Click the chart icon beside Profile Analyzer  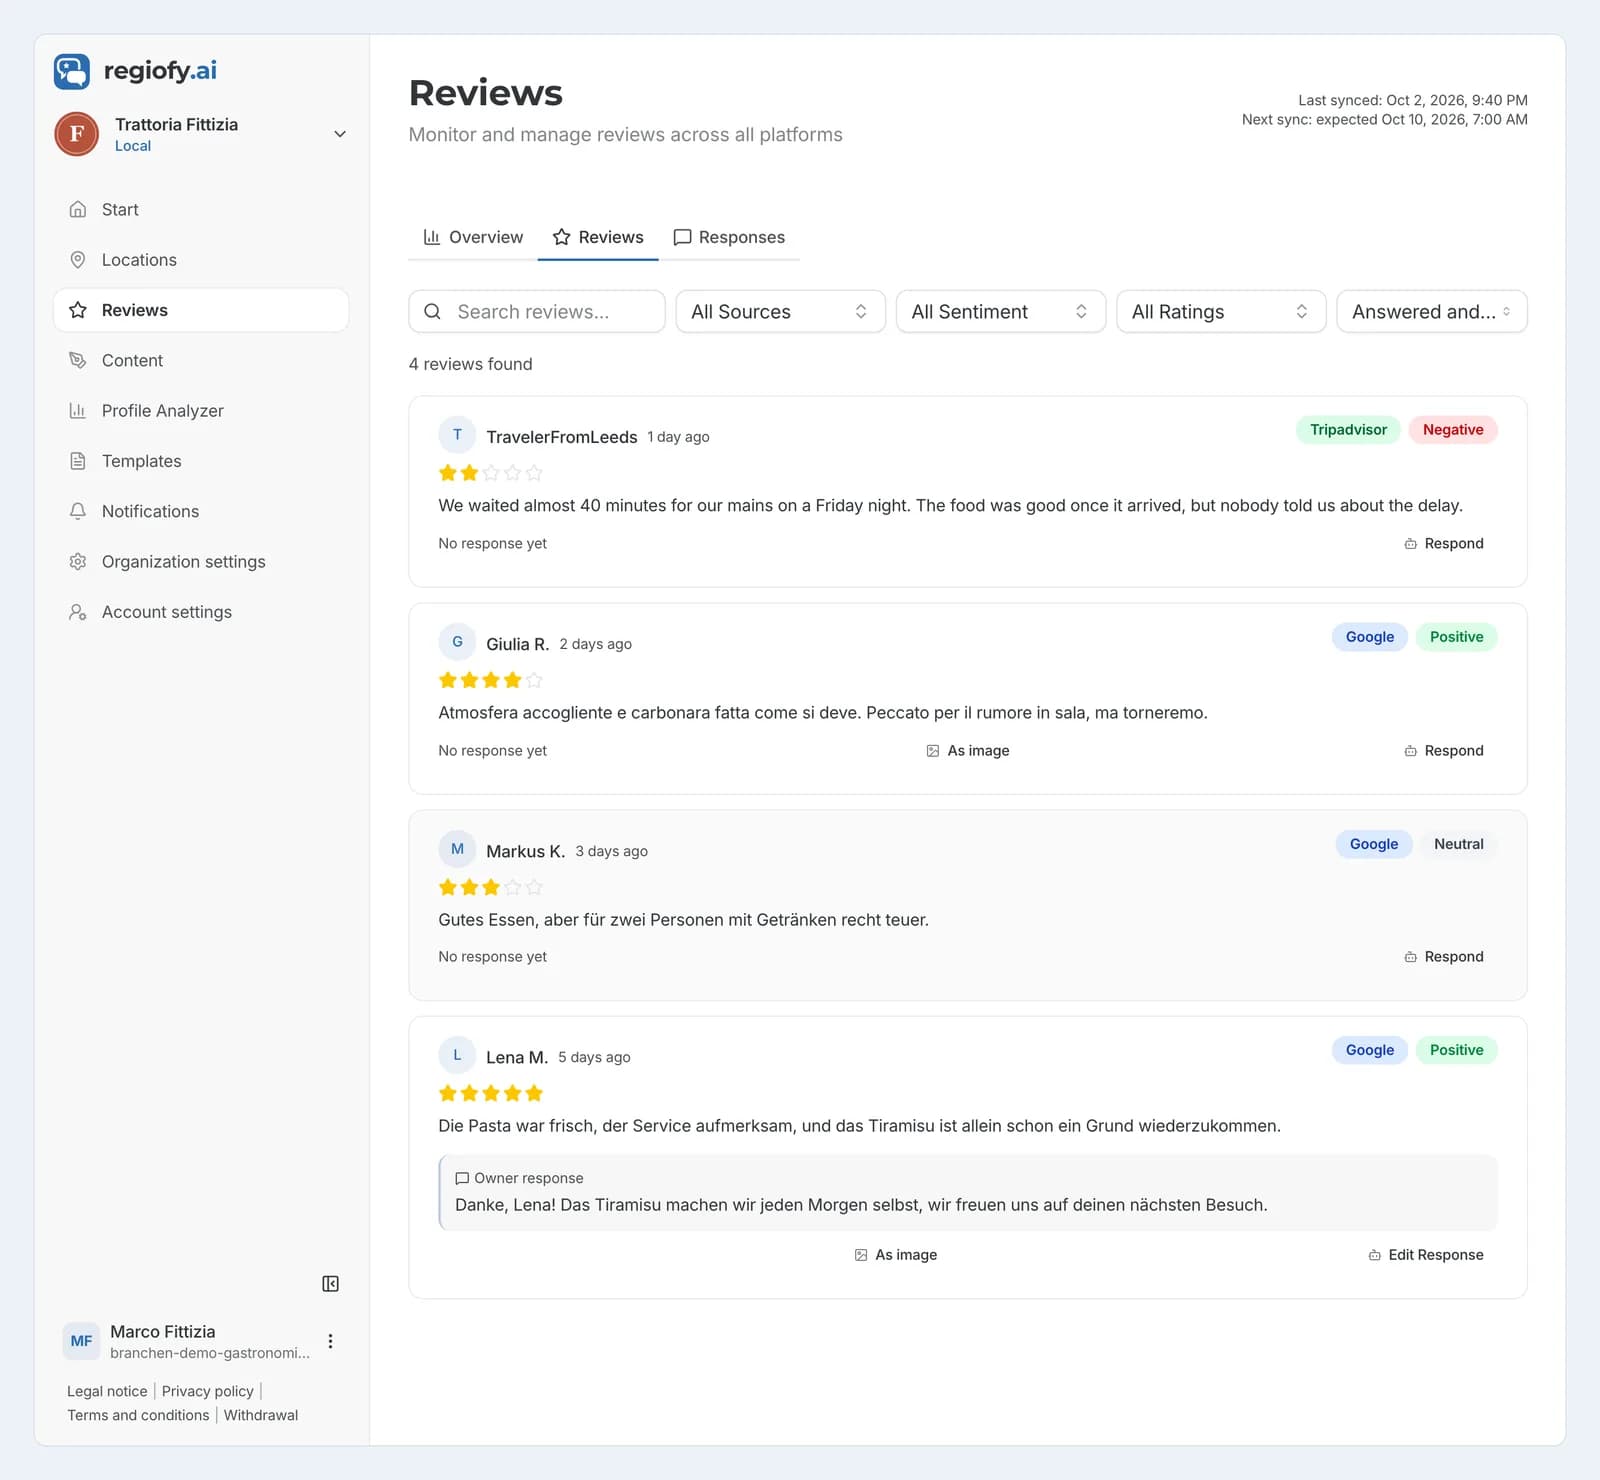pos(78,411)
